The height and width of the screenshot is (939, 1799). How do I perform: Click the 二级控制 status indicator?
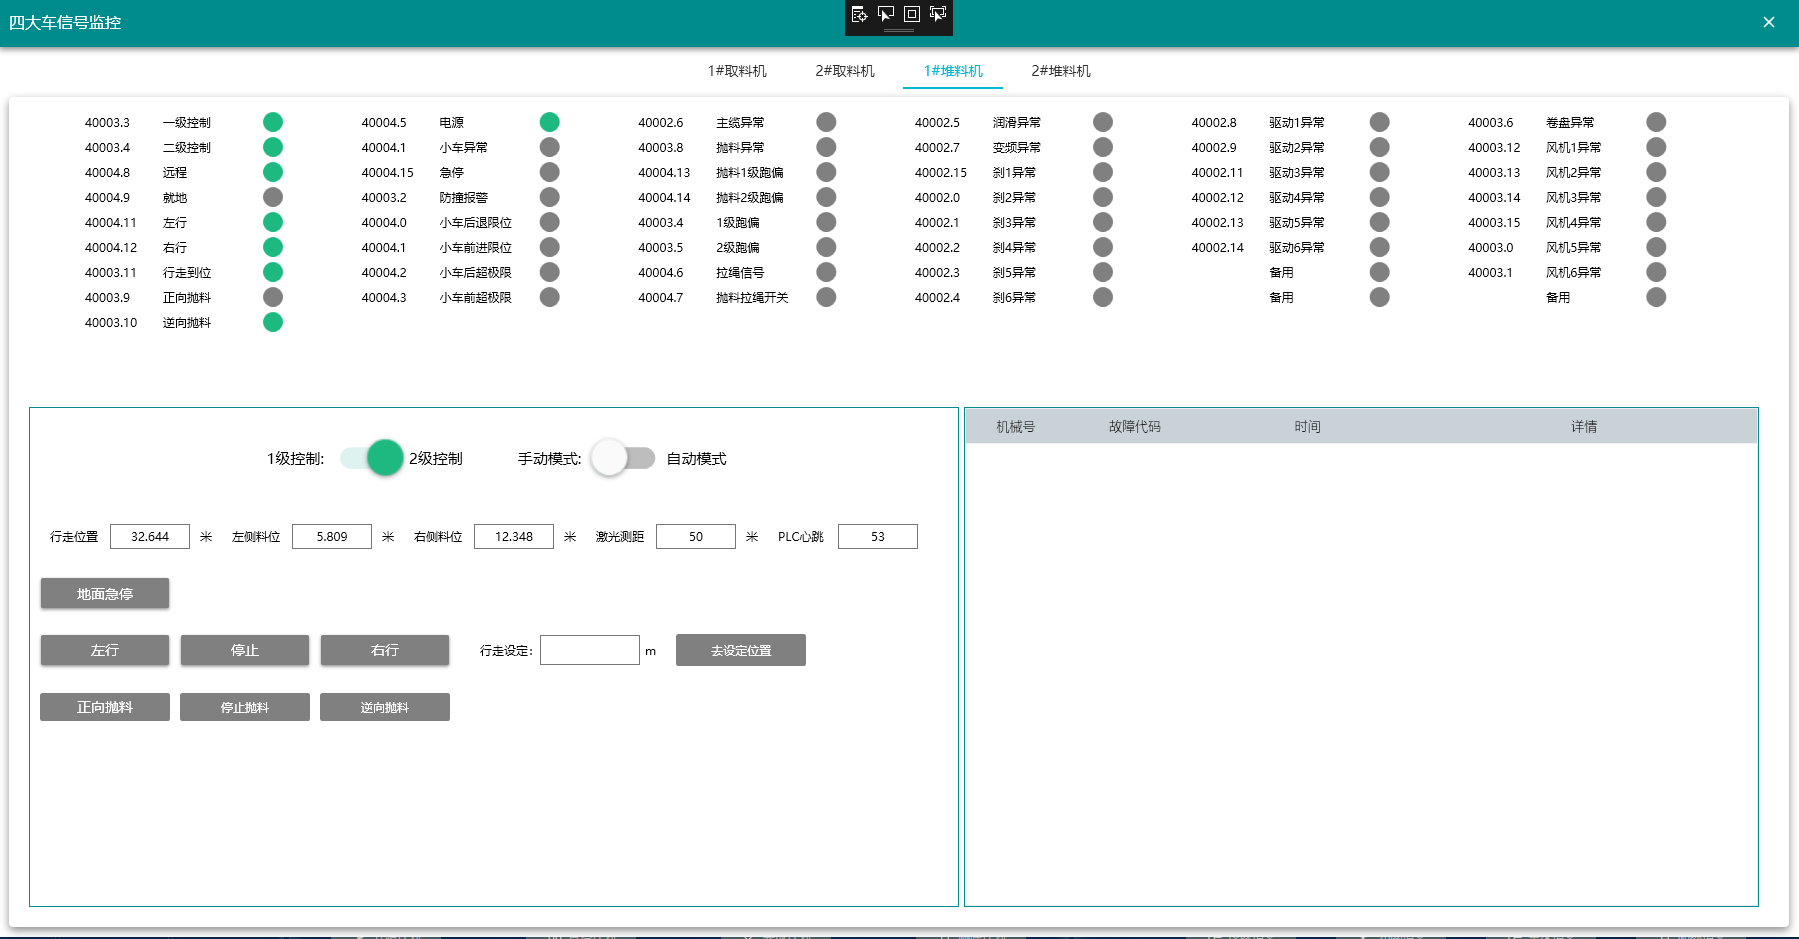click(x=273, y=147)
